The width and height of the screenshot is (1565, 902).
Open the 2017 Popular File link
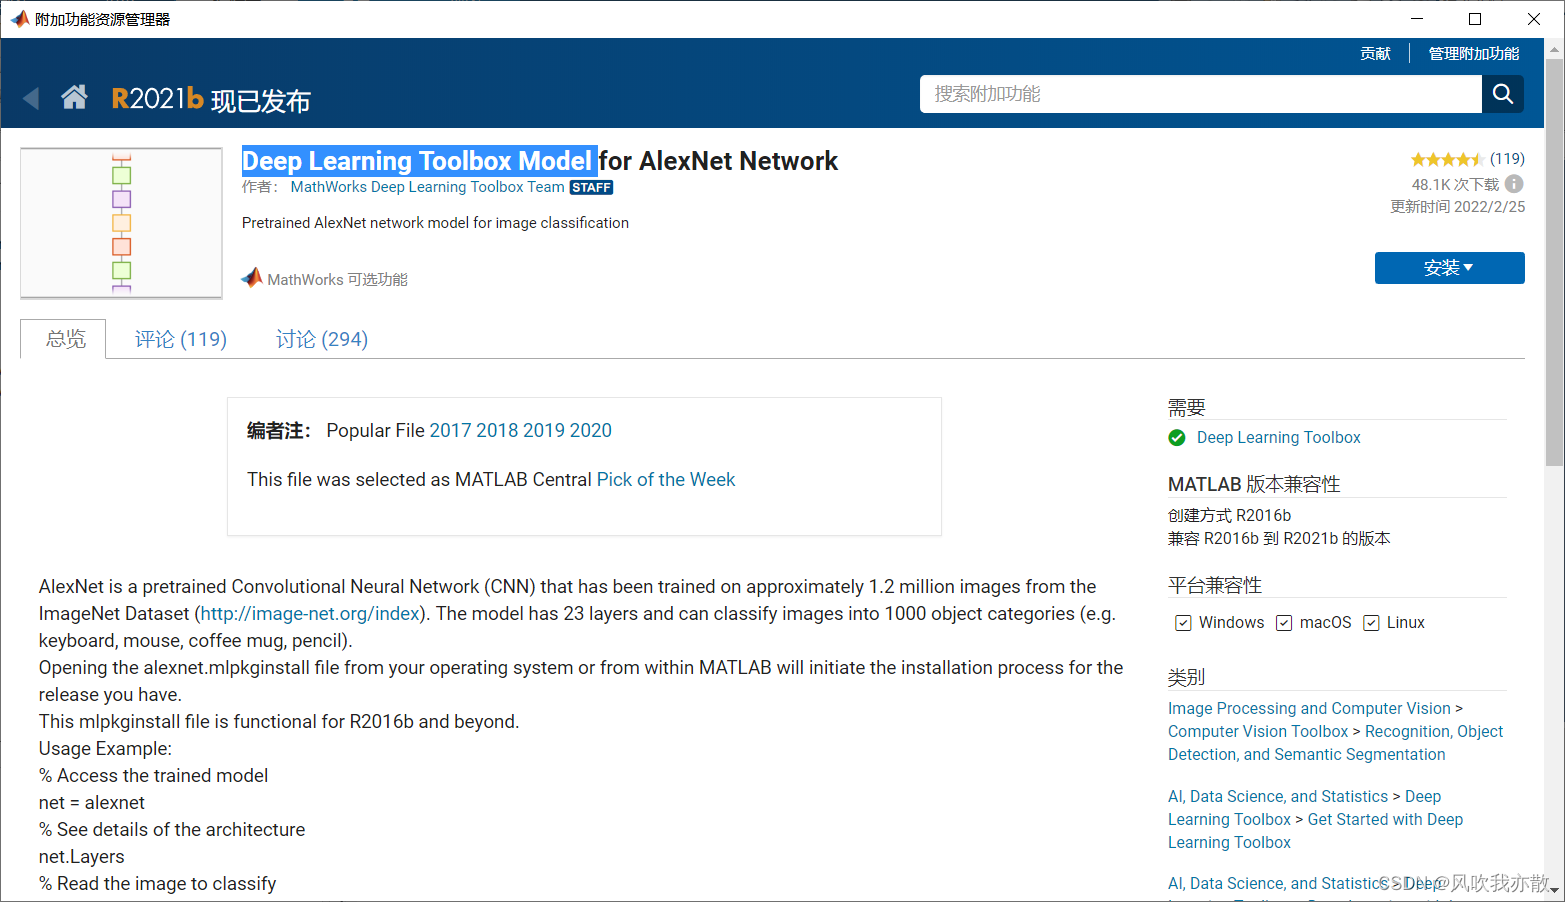(x=450, y=430)
